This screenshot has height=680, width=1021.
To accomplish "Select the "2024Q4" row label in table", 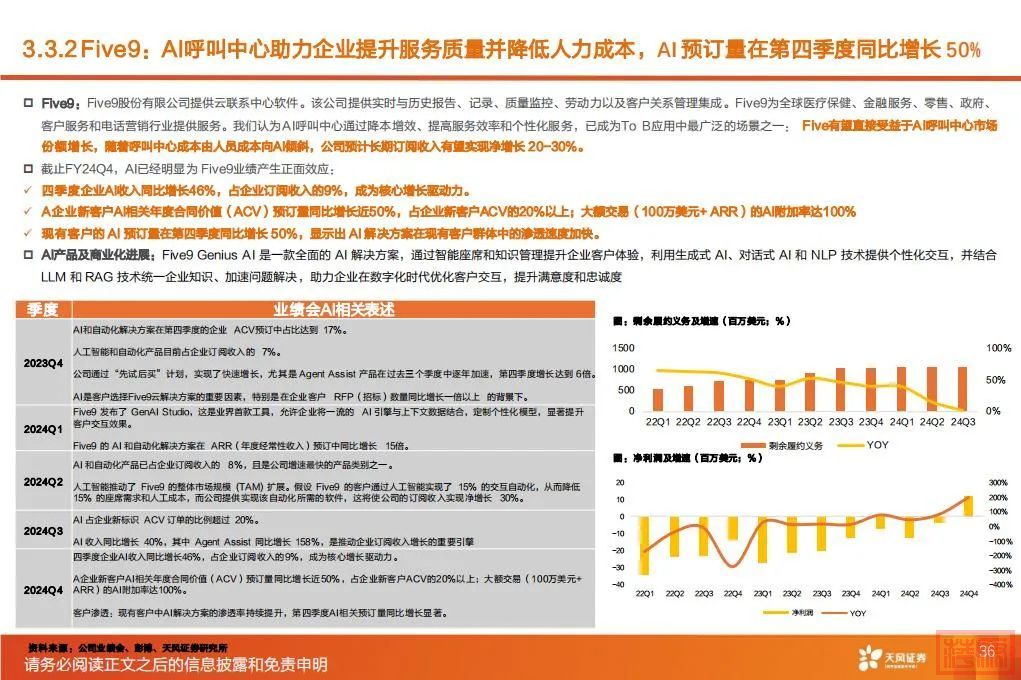I will [x=43, y=590].
